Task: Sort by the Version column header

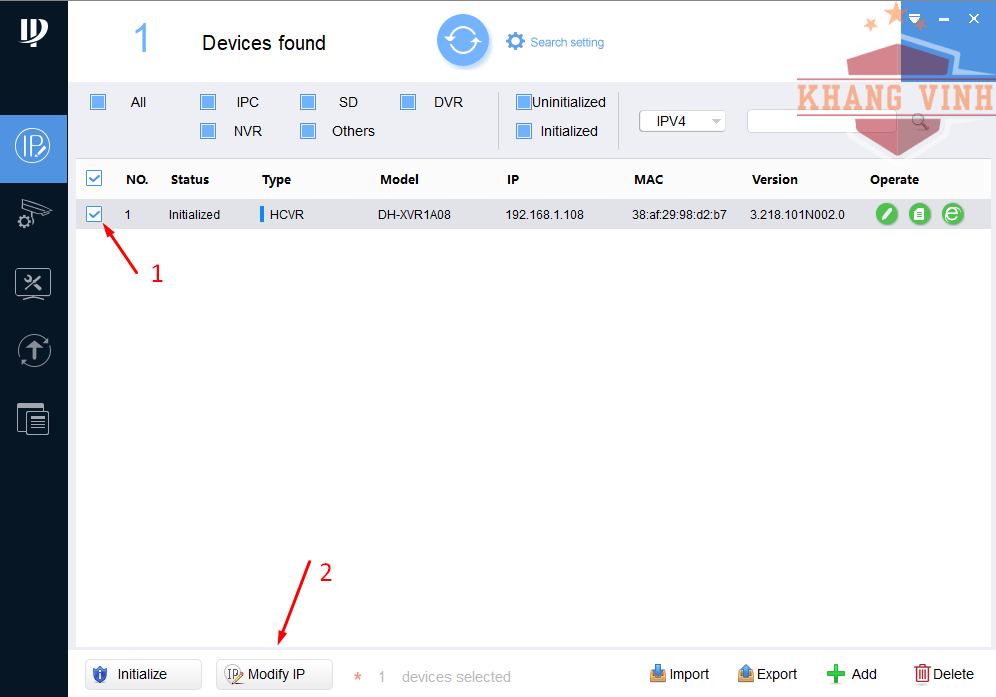Action: point(774,179)
